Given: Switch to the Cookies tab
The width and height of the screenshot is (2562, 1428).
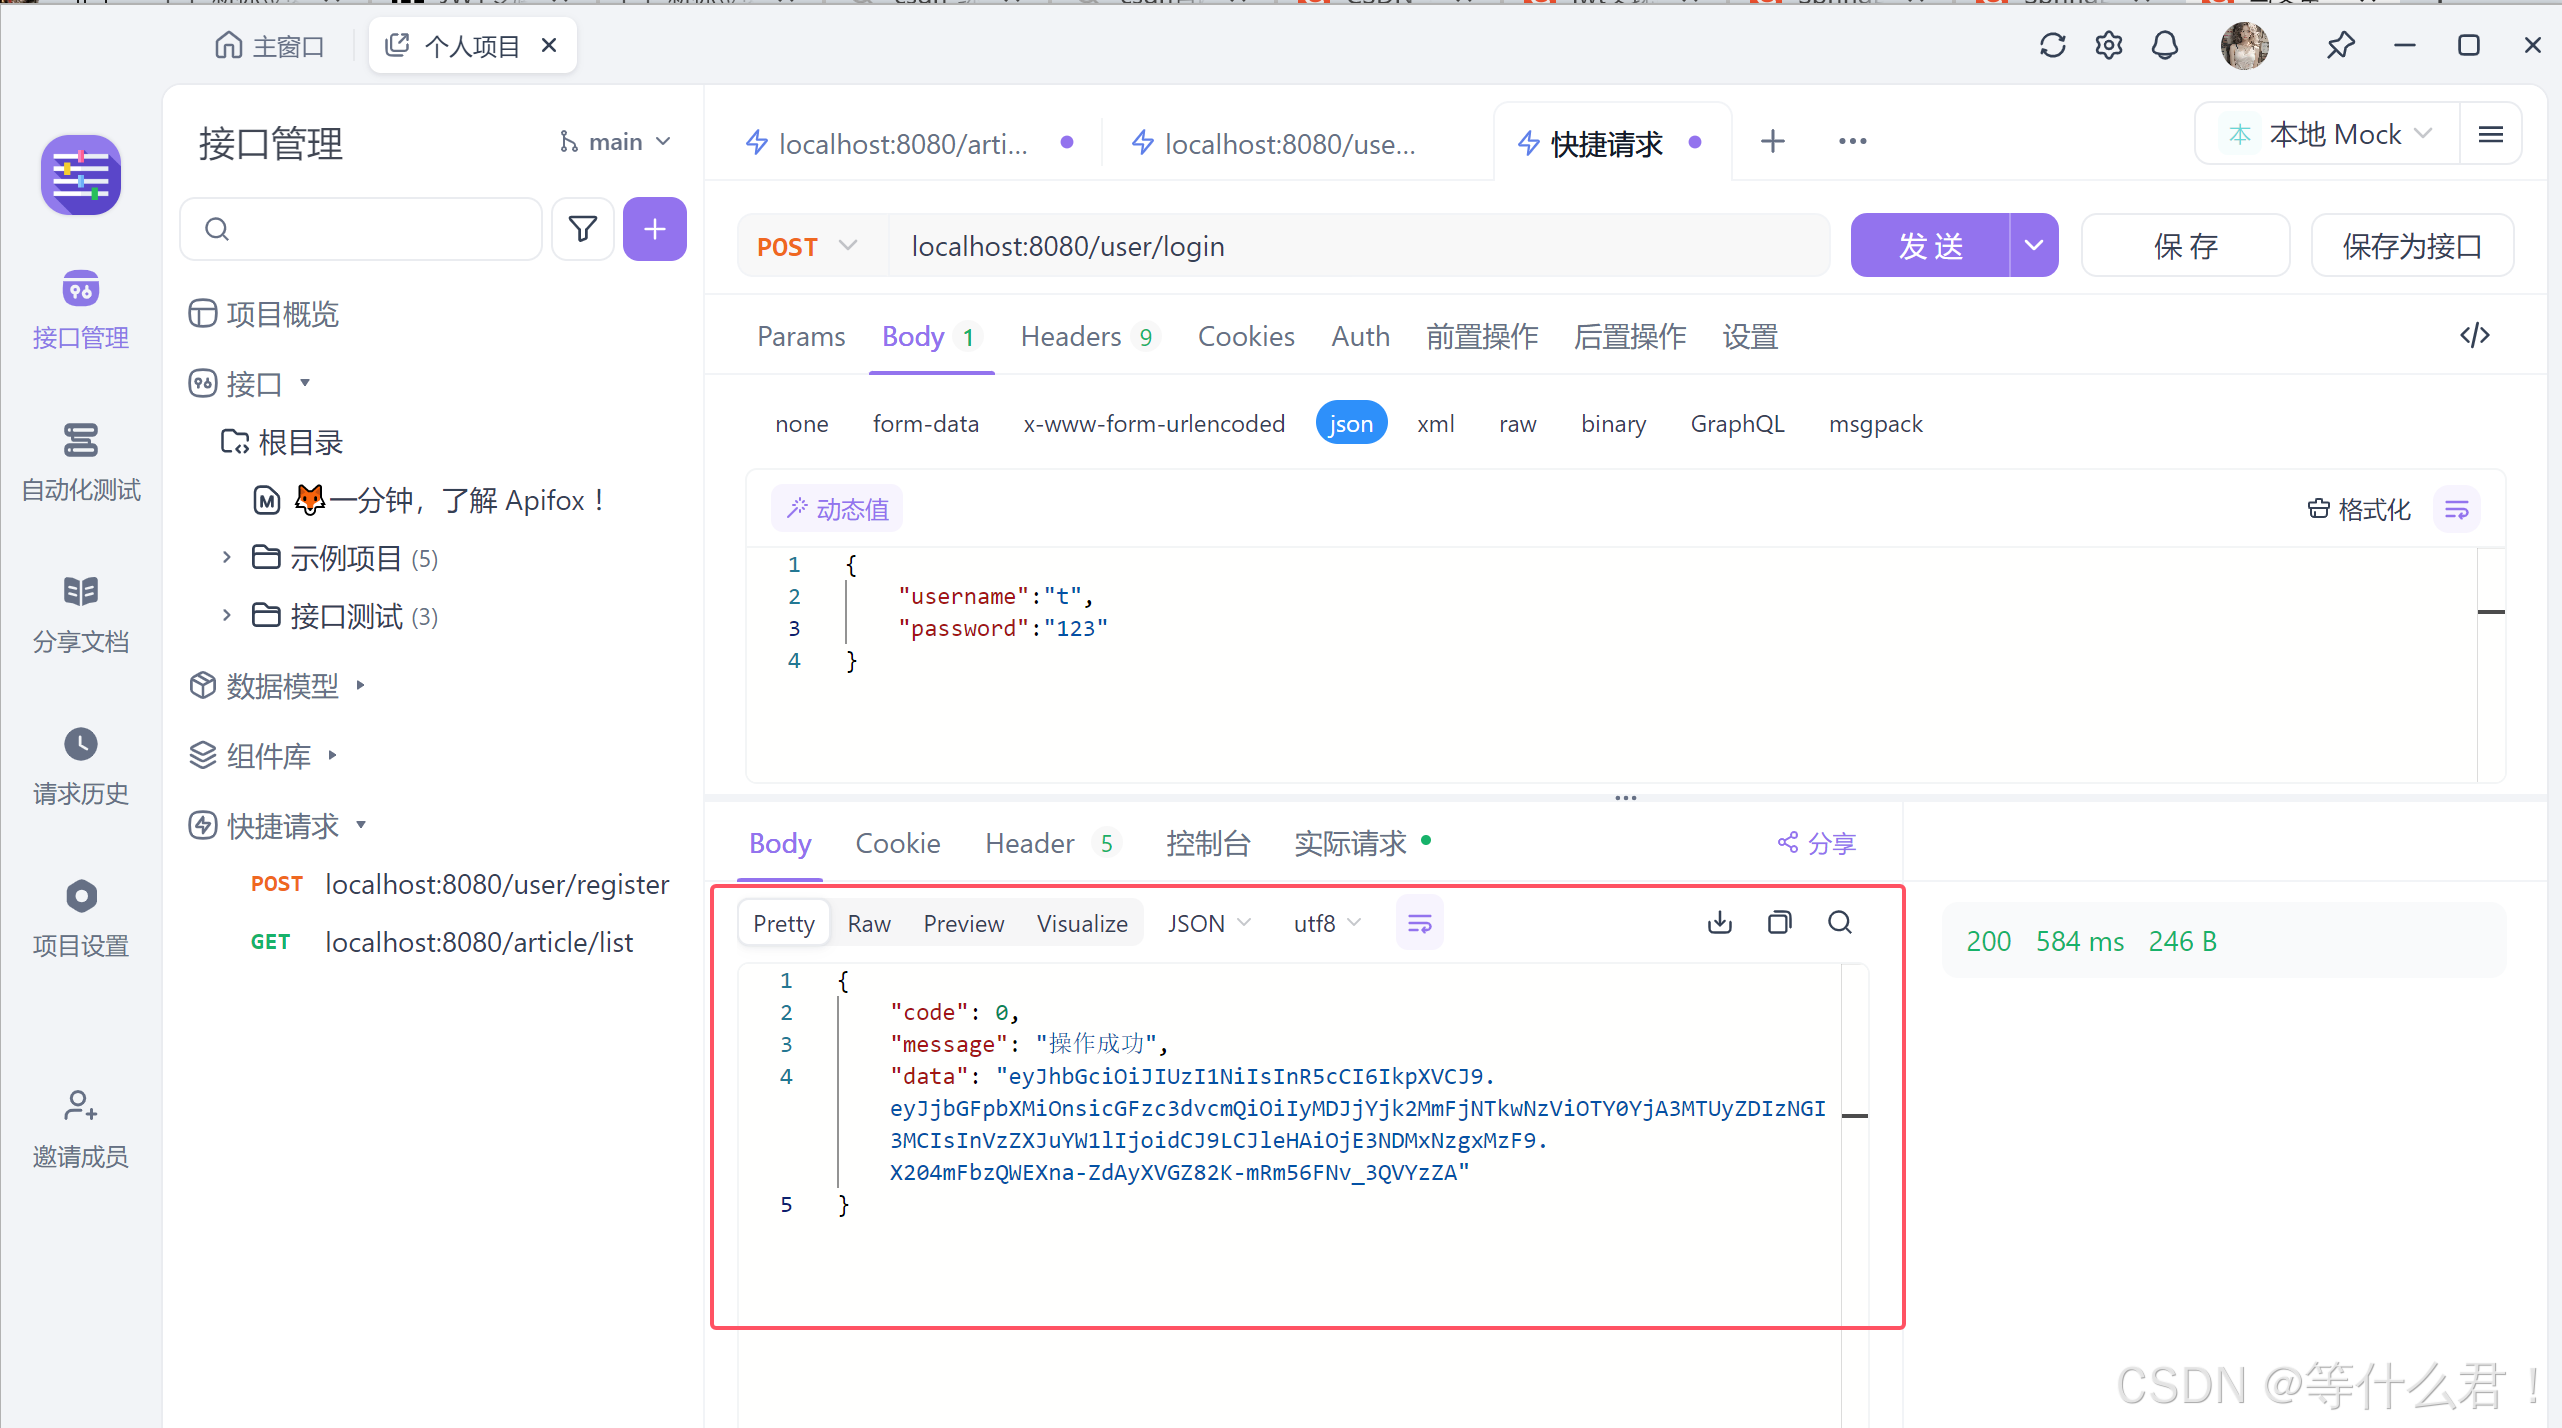Looking at the screenshot, I should pyautogui.click(x=1245, y=336).
